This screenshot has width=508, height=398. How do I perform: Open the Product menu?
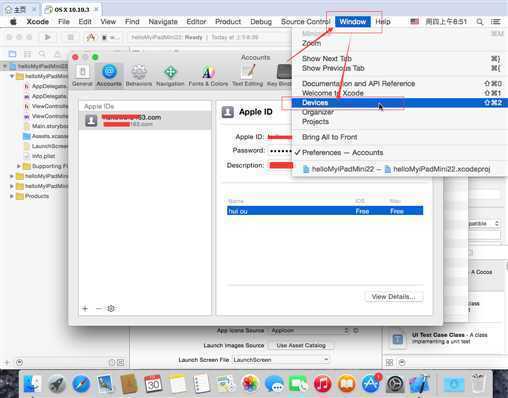228,22
